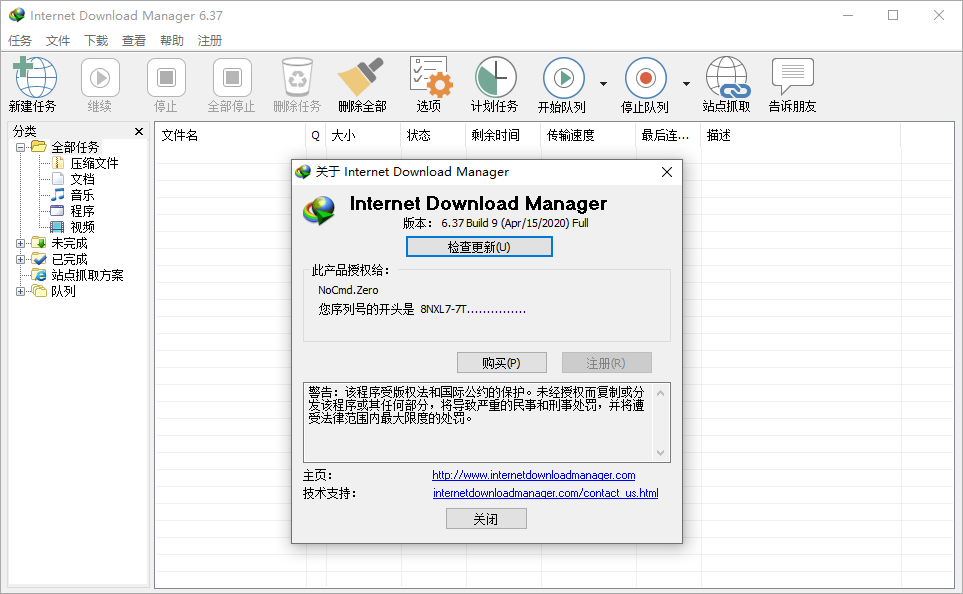Sort by the 剩余时间 column header
Screen dimensions: 963x594
click(x=504, y=135)
